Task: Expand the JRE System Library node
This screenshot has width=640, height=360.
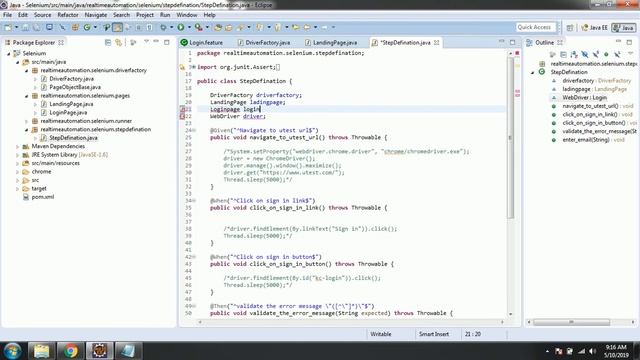Action: pos(18,155)
